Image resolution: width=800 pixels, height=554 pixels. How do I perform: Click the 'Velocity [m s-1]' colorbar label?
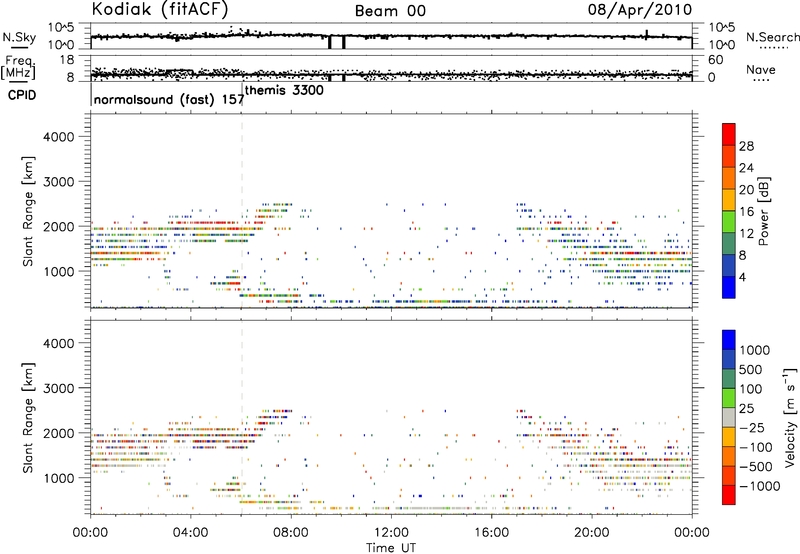tap(790, 417)
